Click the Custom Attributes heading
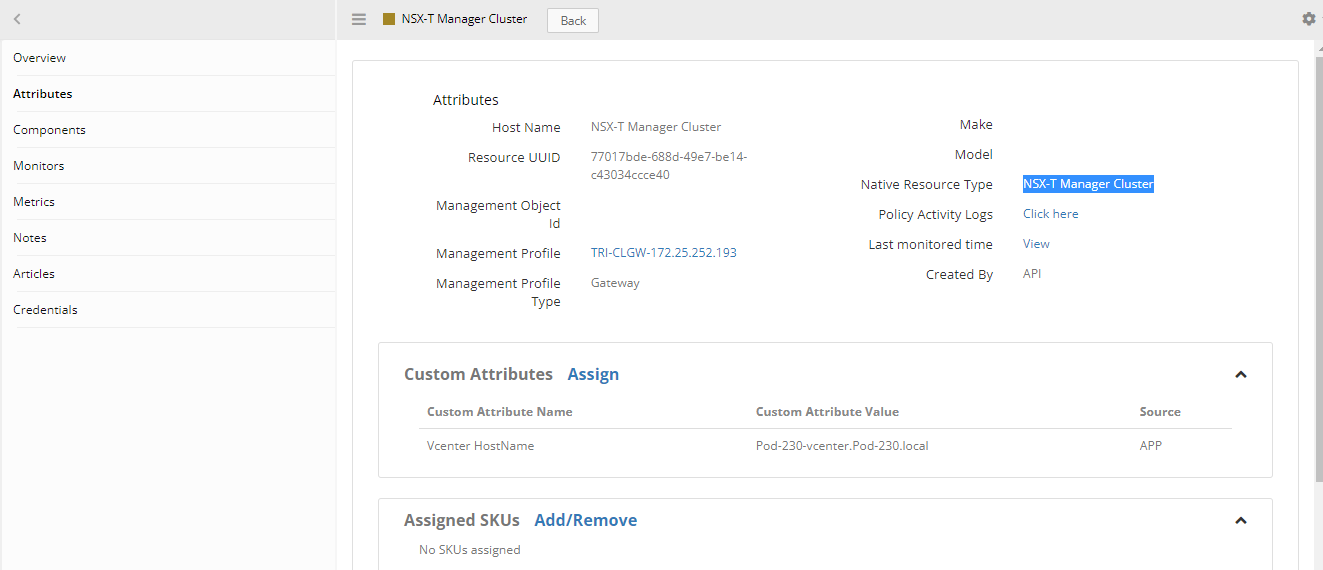 [478, 374]
